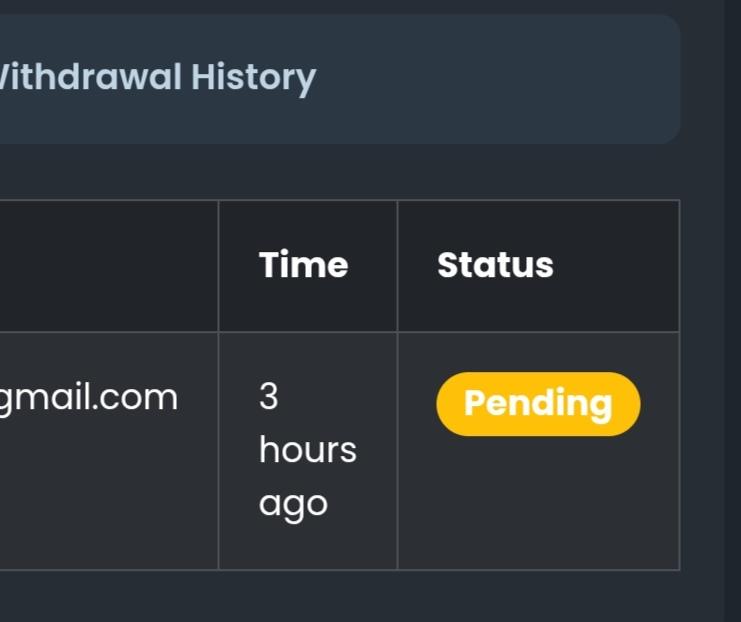Select the gmail.com email address text

[89, 398]
